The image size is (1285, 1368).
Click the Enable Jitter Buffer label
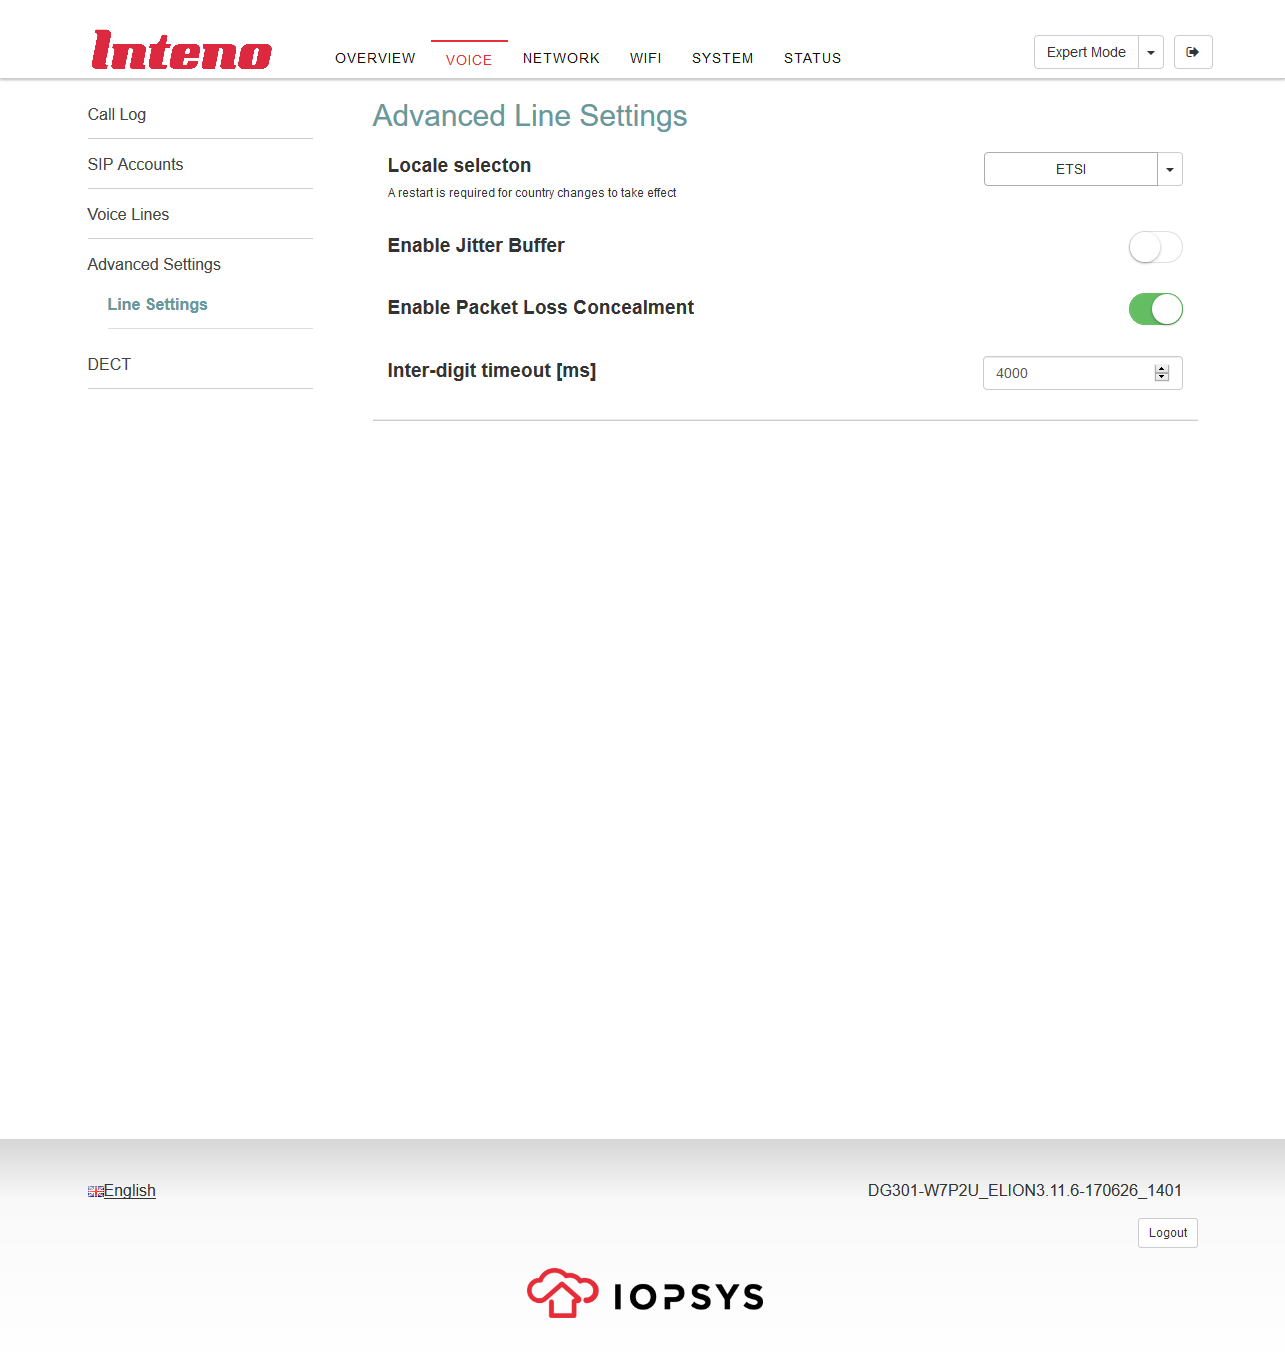[476, 245]
